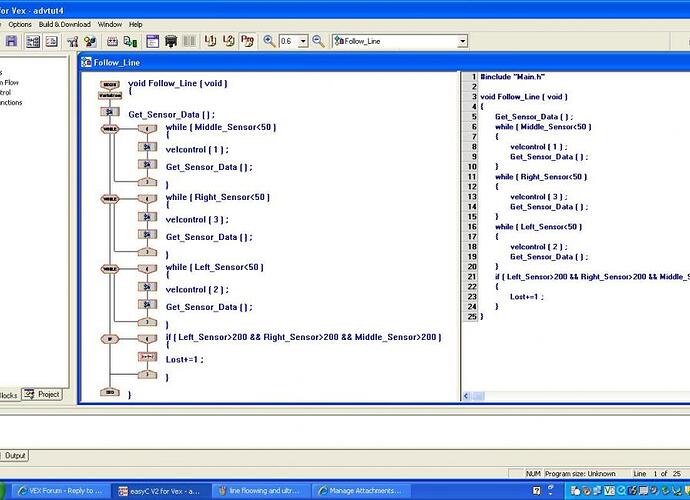Open the Options menu
690x500 pixels.
point(20,24)
